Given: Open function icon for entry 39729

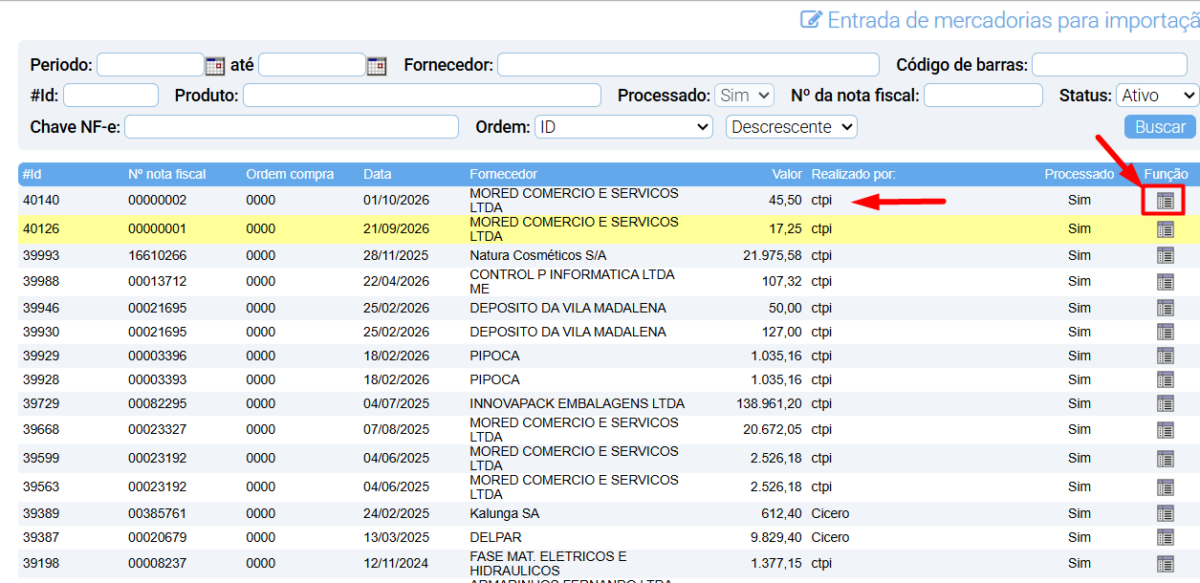Looking at the screenshot, I should 1165,404.
